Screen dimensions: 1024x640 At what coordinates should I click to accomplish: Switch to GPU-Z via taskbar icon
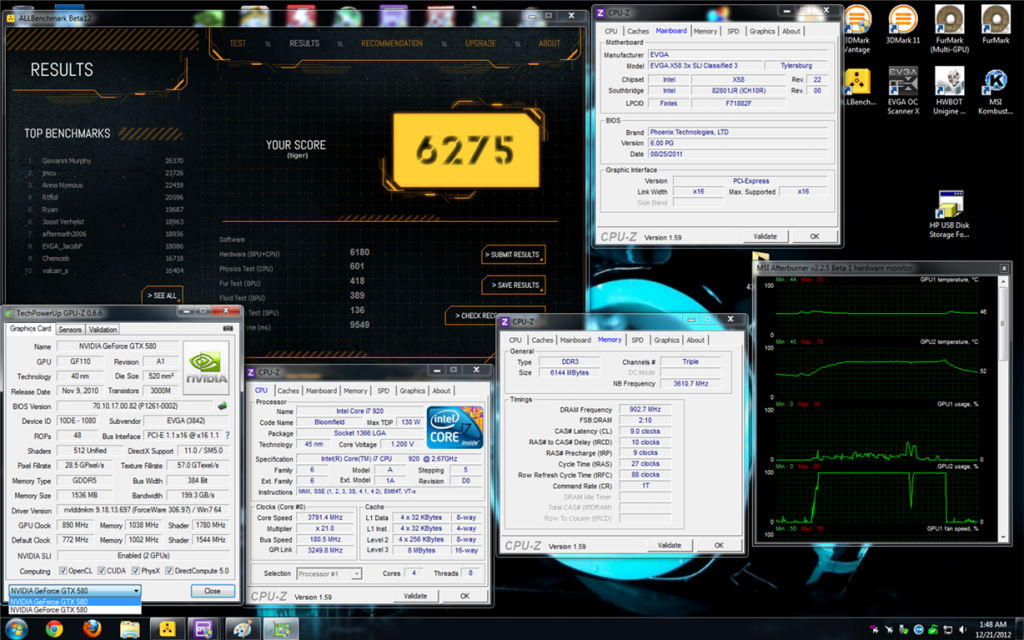pos(281,629)
